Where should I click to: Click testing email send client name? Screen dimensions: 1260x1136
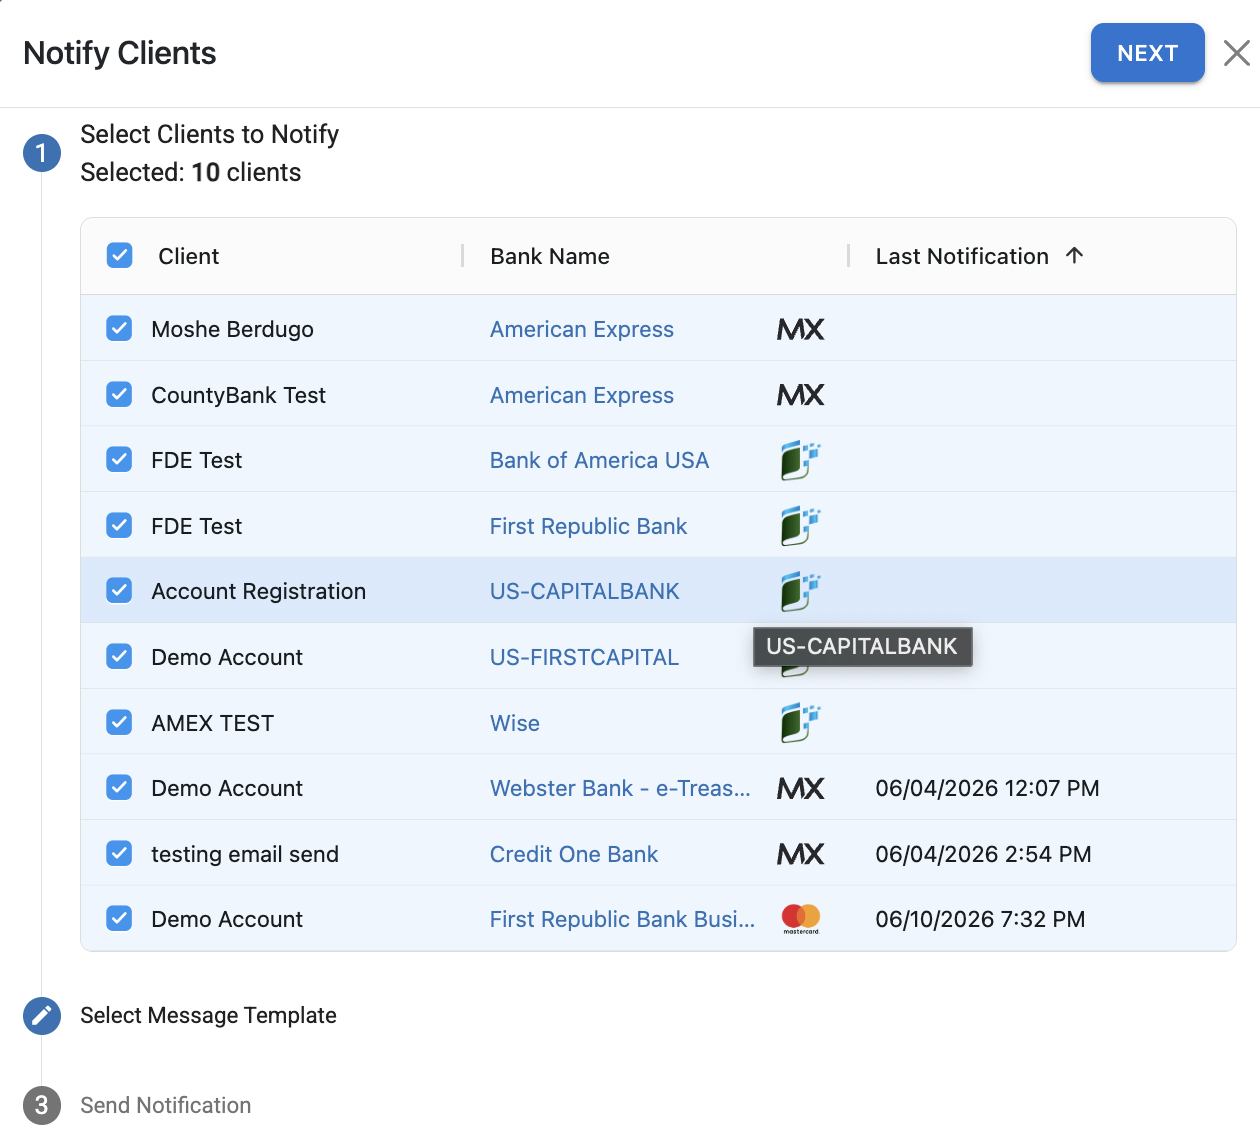click(x=245, y=854)
